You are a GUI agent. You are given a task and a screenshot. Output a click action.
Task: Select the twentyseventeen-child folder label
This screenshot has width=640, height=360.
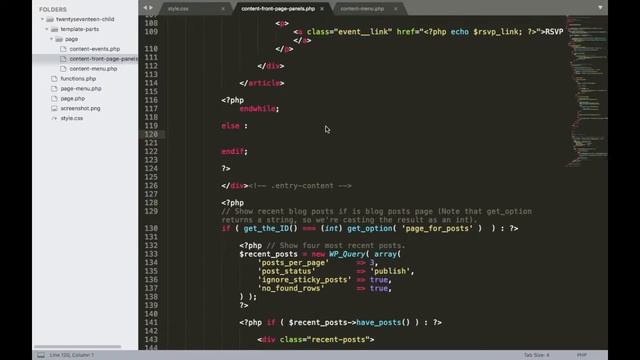85,19
